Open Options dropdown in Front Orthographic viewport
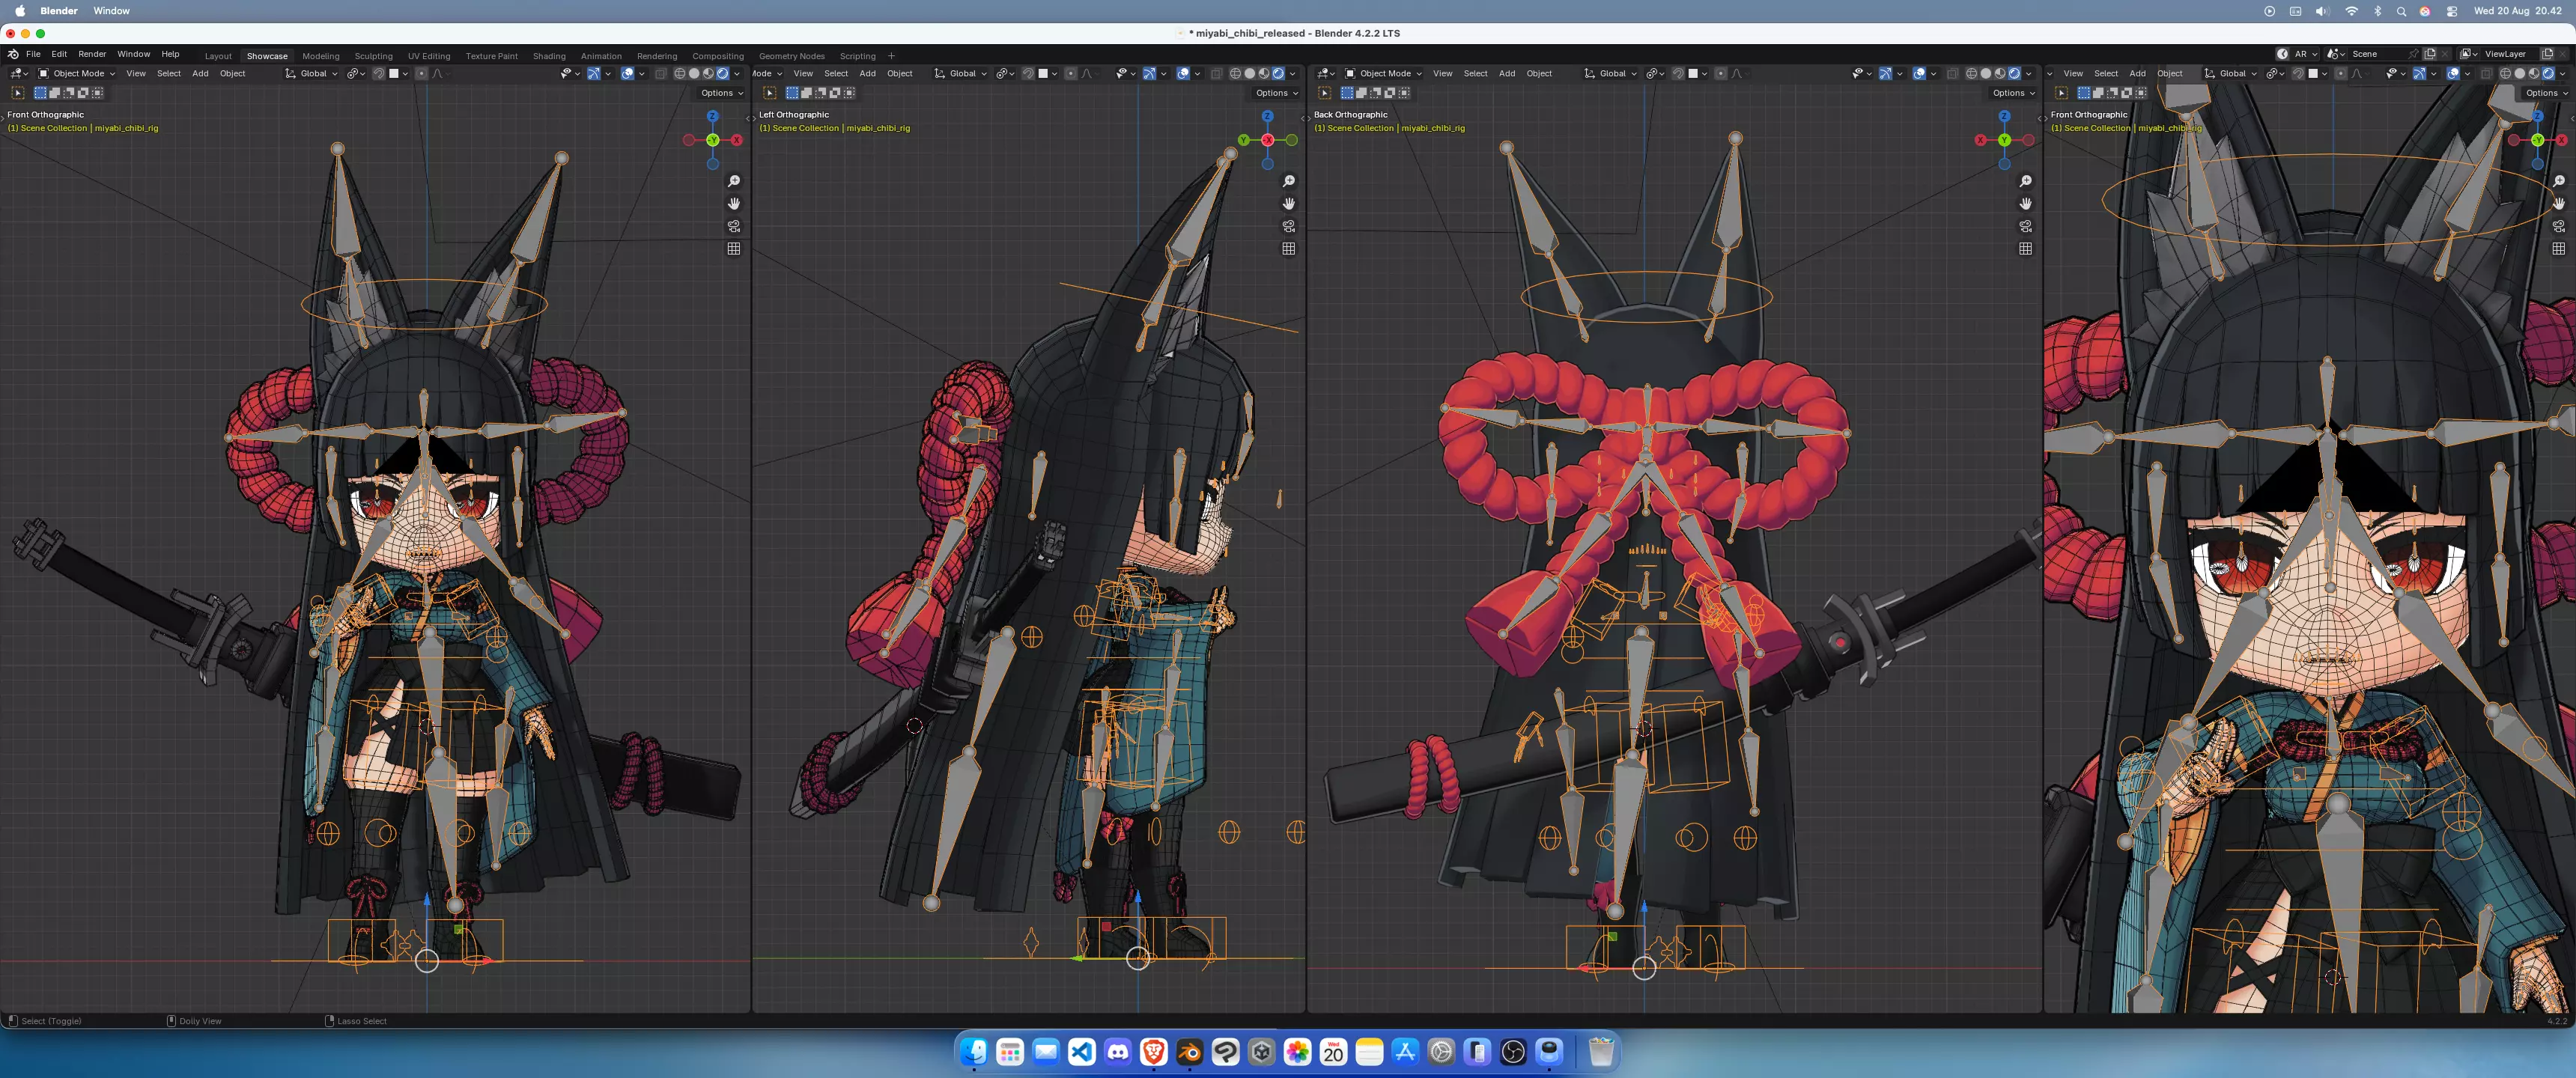The height and width of the screenshot is (1078, 2576). tap(721, 93)
